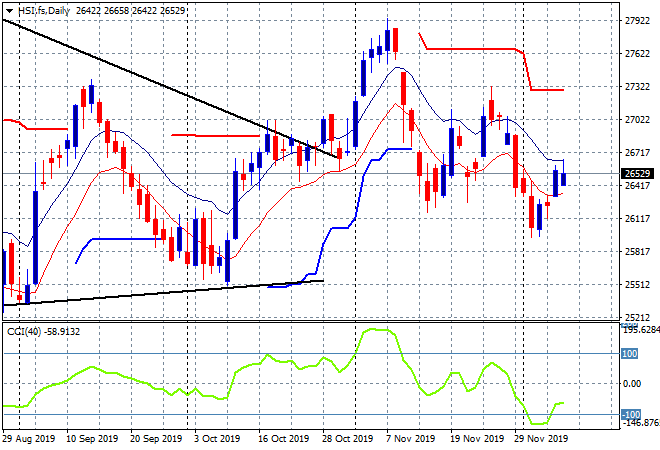Click the 26117 price axis label
Screen dimensions: 660x450
pos(637,218)
